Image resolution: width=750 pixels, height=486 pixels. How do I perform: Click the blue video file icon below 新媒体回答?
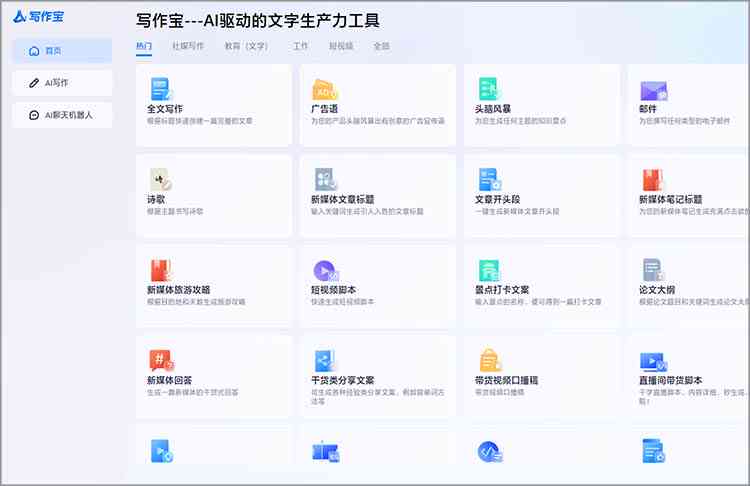coord(161,451)
